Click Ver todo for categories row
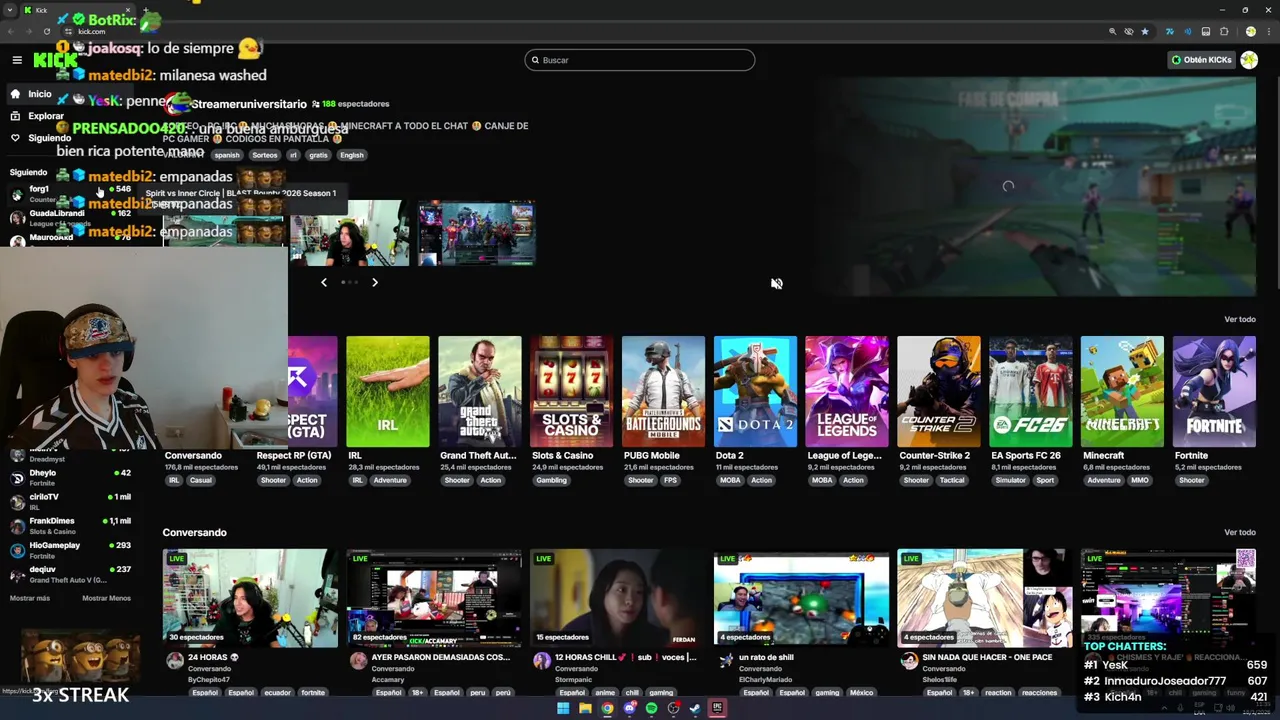Viewport: 1280px width, 720px height. tap(1239, 319)
